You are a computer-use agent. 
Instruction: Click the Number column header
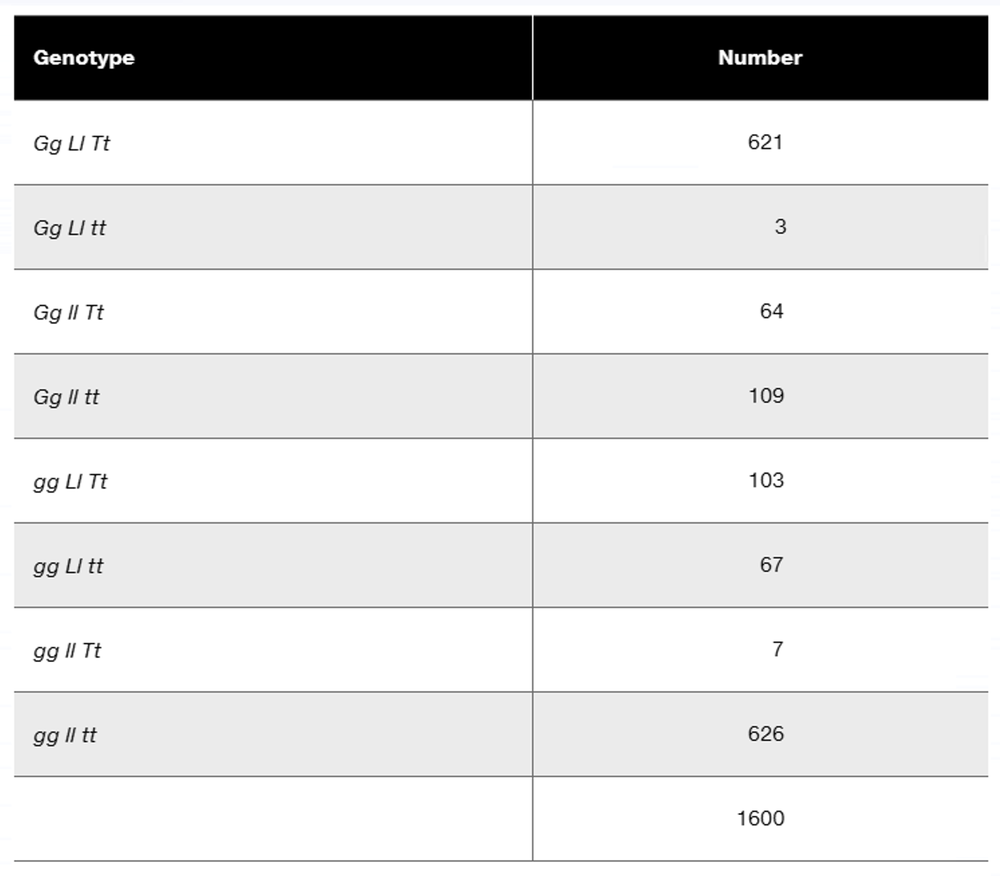click(760, 58)
